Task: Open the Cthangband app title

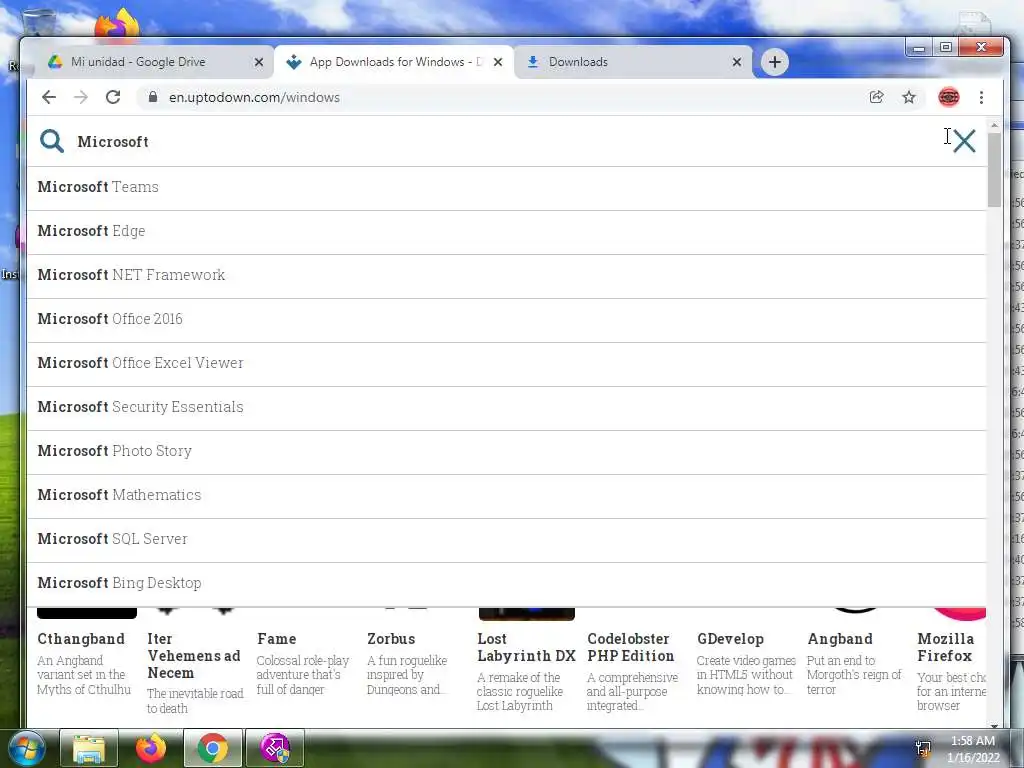Action: click(81, 639)
